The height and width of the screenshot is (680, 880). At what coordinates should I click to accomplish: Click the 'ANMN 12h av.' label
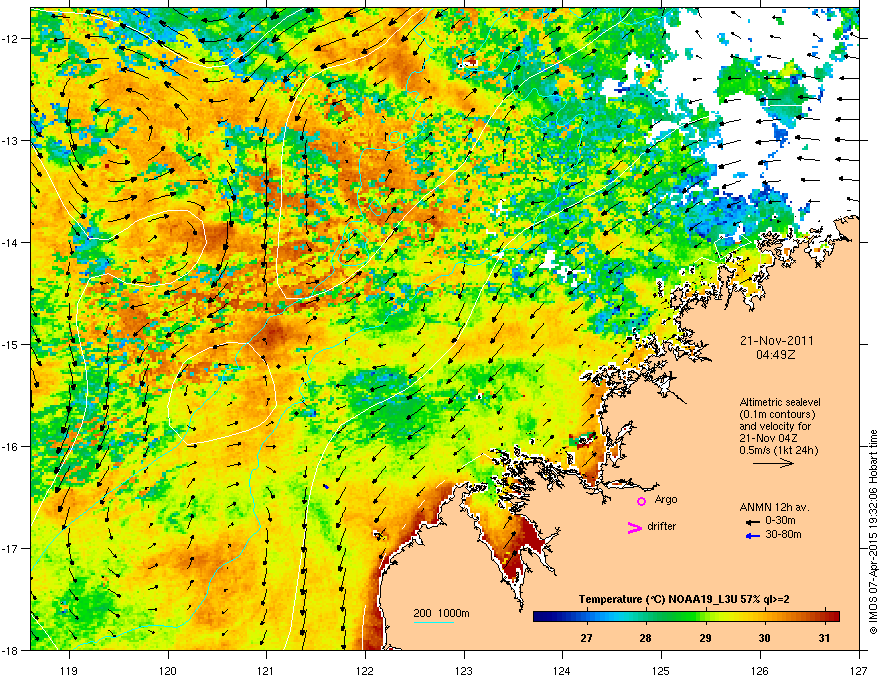pos(774,507)
